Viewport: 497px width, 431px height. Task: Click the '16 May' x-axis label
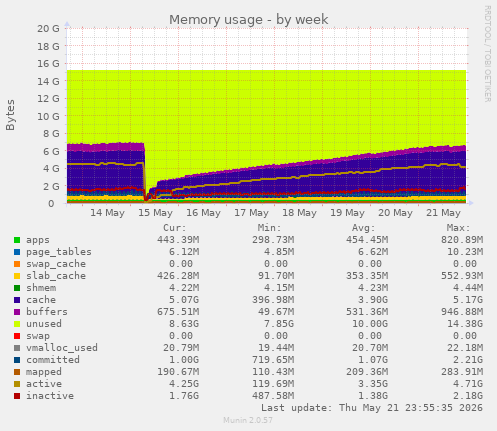(203, 213)
